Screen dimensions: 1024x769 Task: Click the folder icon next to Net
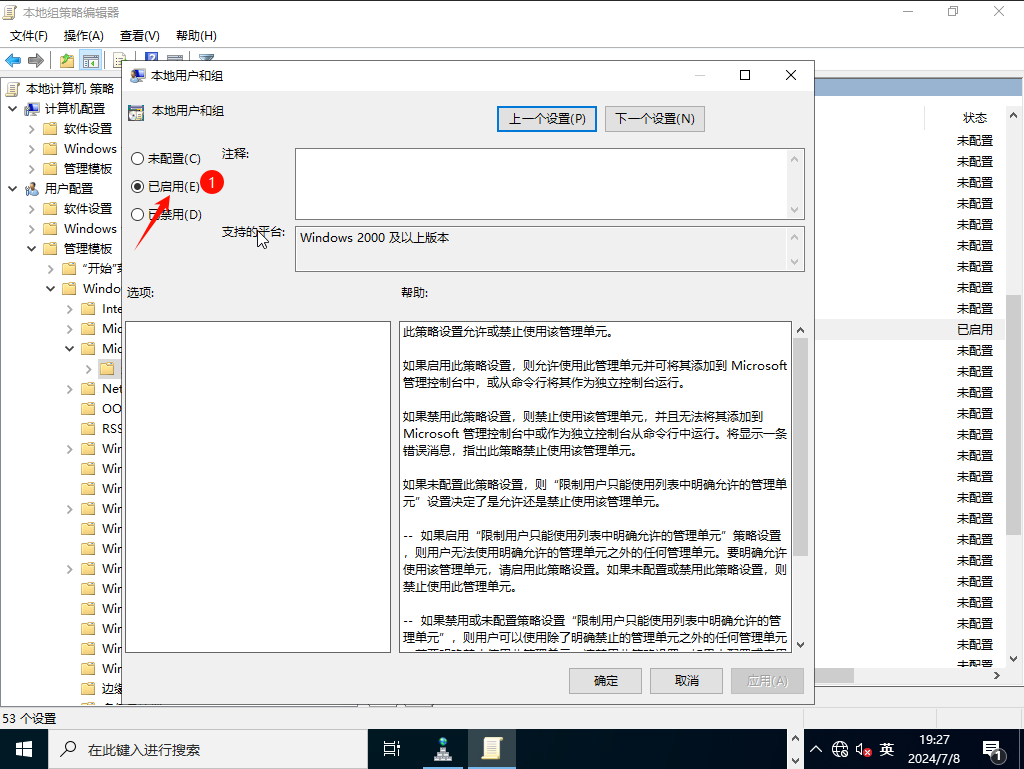(88, 389)
